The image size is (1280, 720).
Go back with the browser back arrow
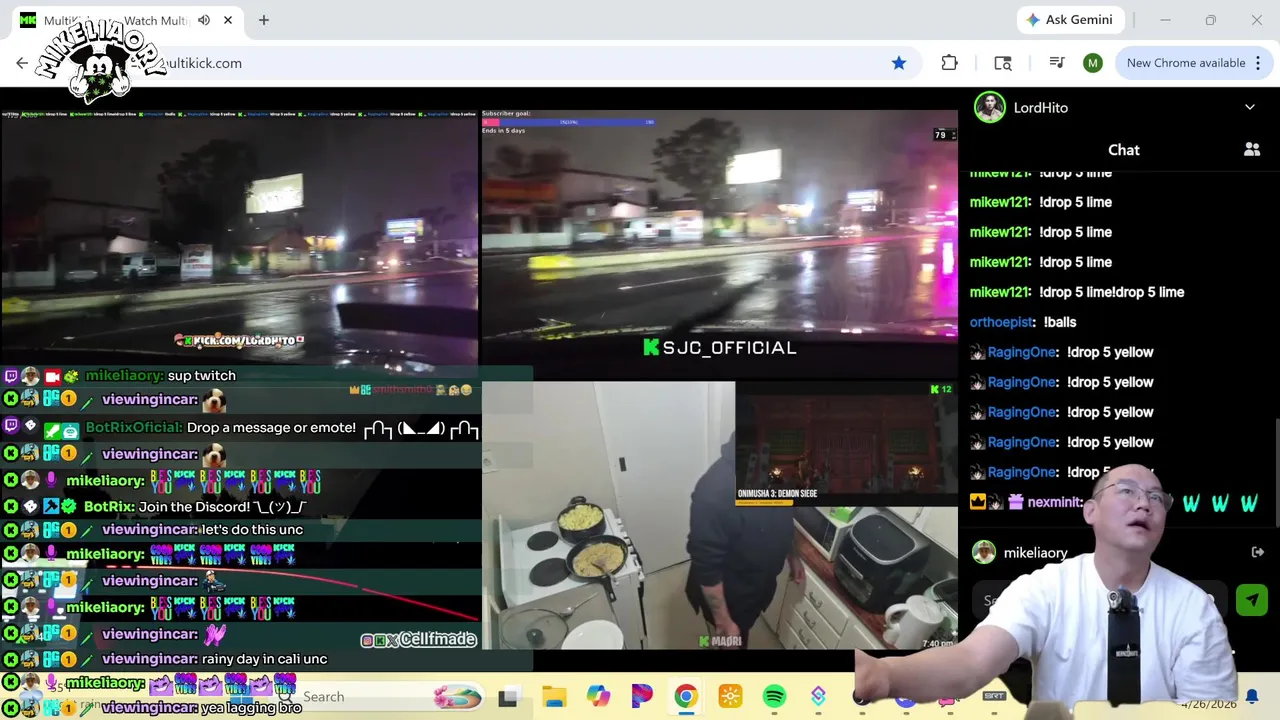[x=22, y=63]
